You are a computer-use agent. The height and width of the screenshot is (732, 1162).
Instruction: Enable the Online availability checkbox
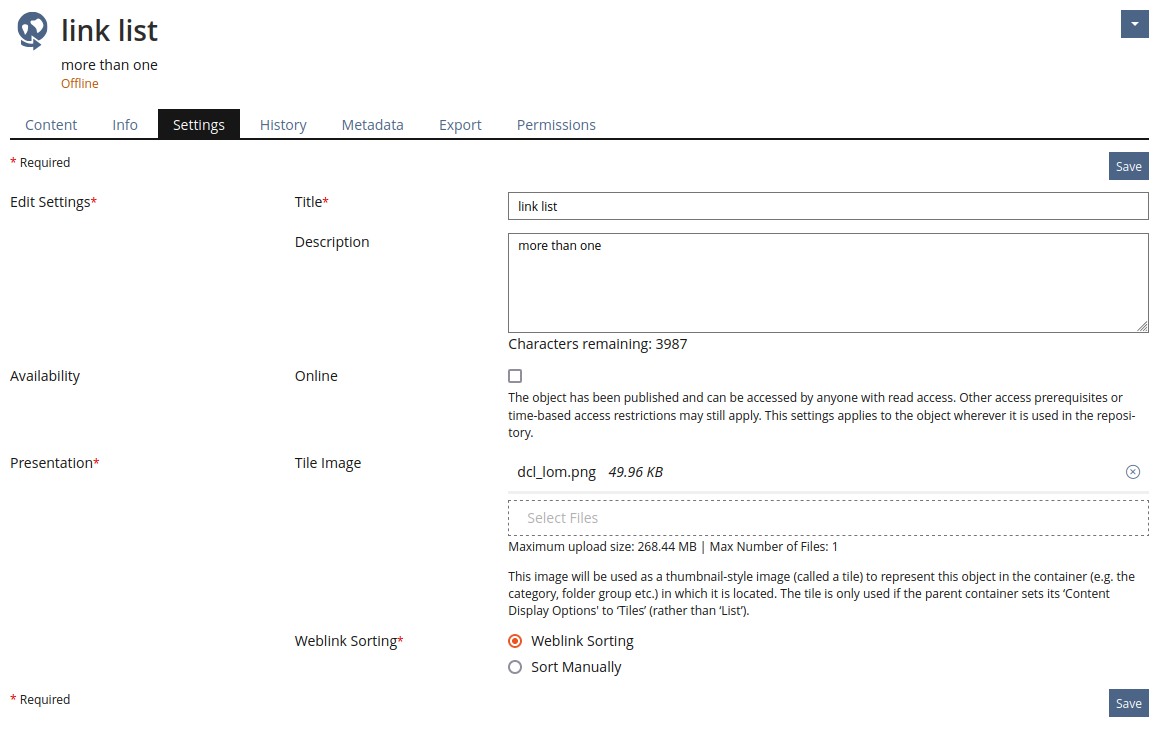(515, 376)
